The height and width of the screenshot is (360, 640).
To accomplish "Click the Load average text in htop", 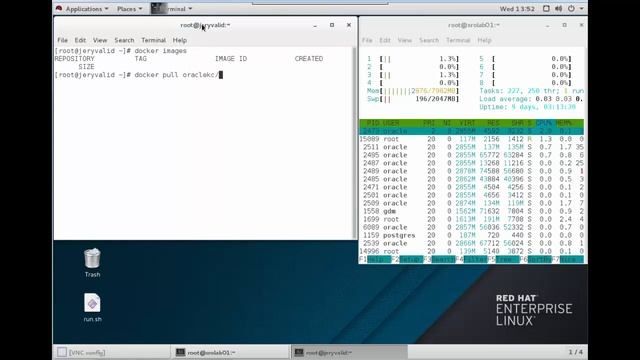I will (x=531, y=99).
